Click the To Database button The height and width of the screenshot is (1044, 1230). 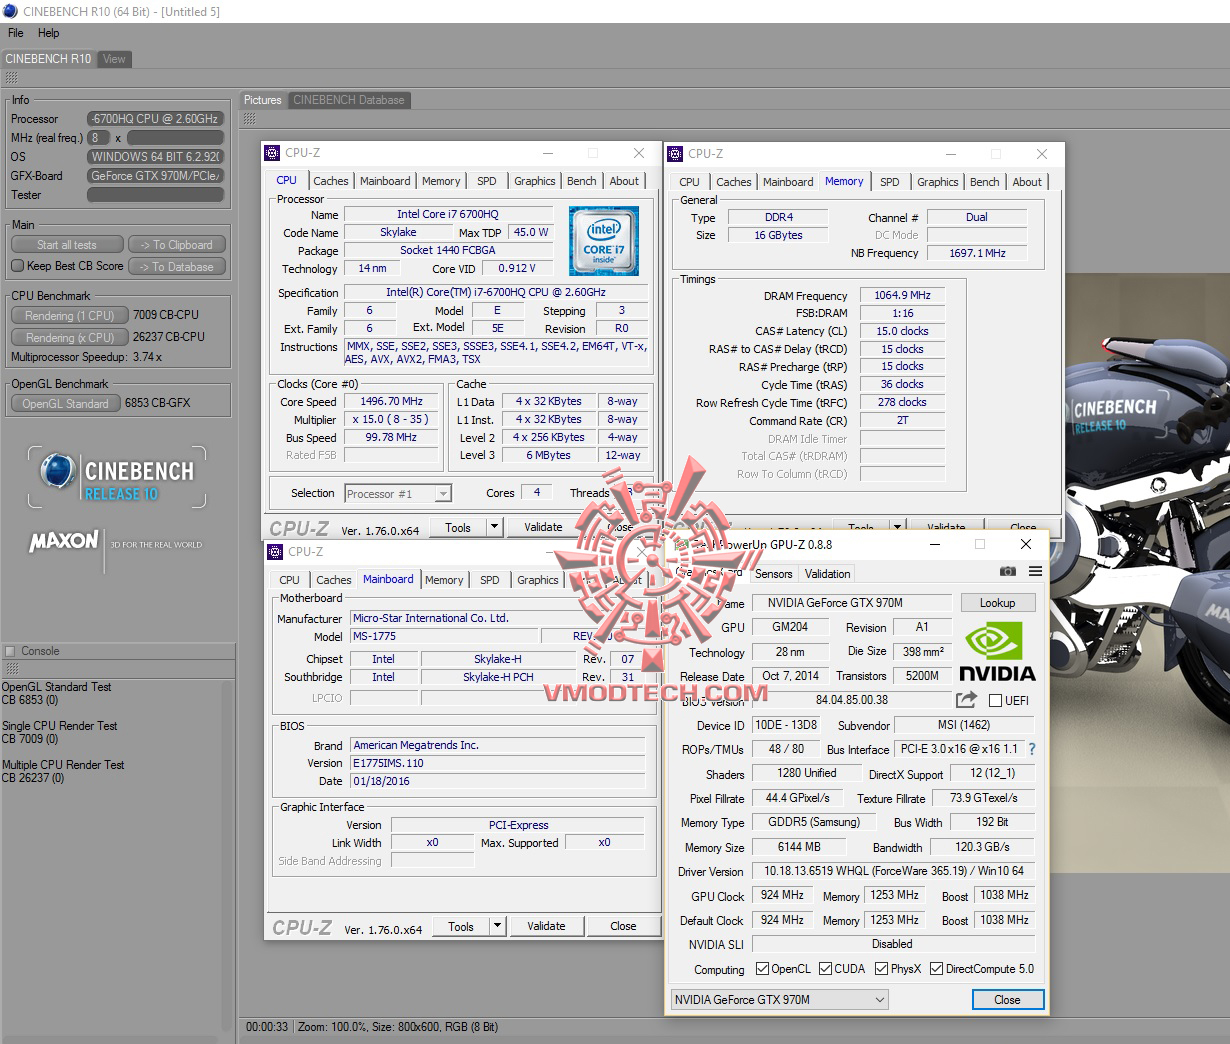(x=177, y=267)
